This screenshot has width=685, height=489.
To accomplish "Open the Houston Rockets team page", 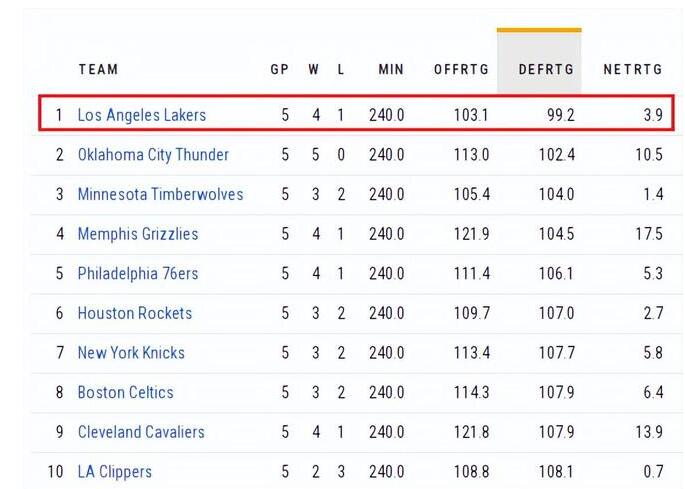I will pyautogui.click(x=135, y=313).
